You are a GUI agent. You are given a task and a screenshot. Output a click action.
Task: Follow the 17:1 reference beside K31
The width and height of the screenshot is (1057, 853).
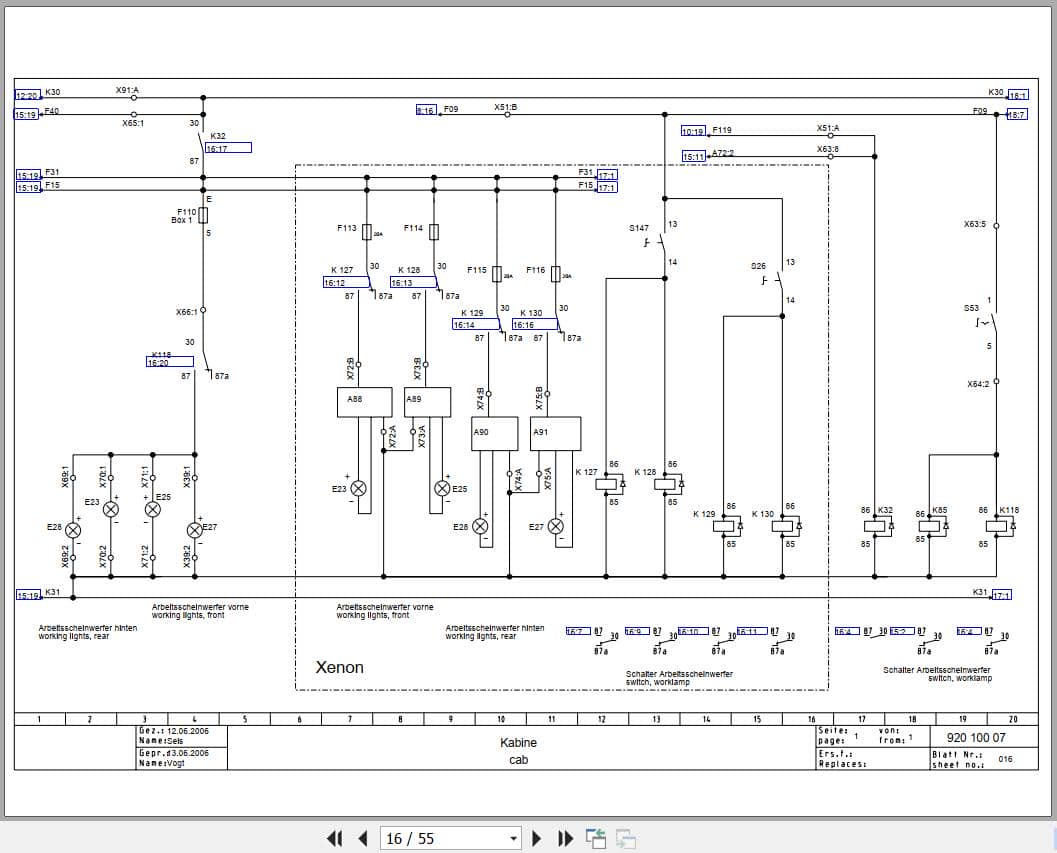(1001, 595)
